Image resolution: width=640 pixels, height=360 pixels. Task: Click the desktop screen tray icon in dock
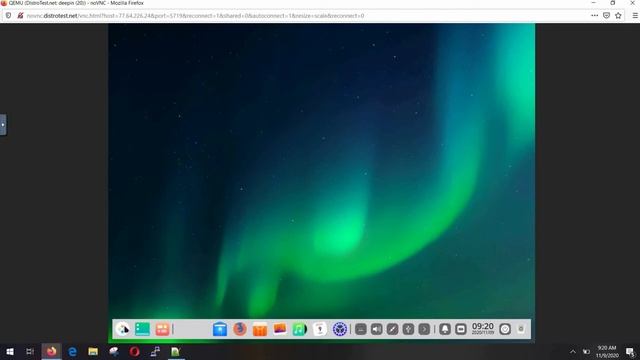(461, 329)
